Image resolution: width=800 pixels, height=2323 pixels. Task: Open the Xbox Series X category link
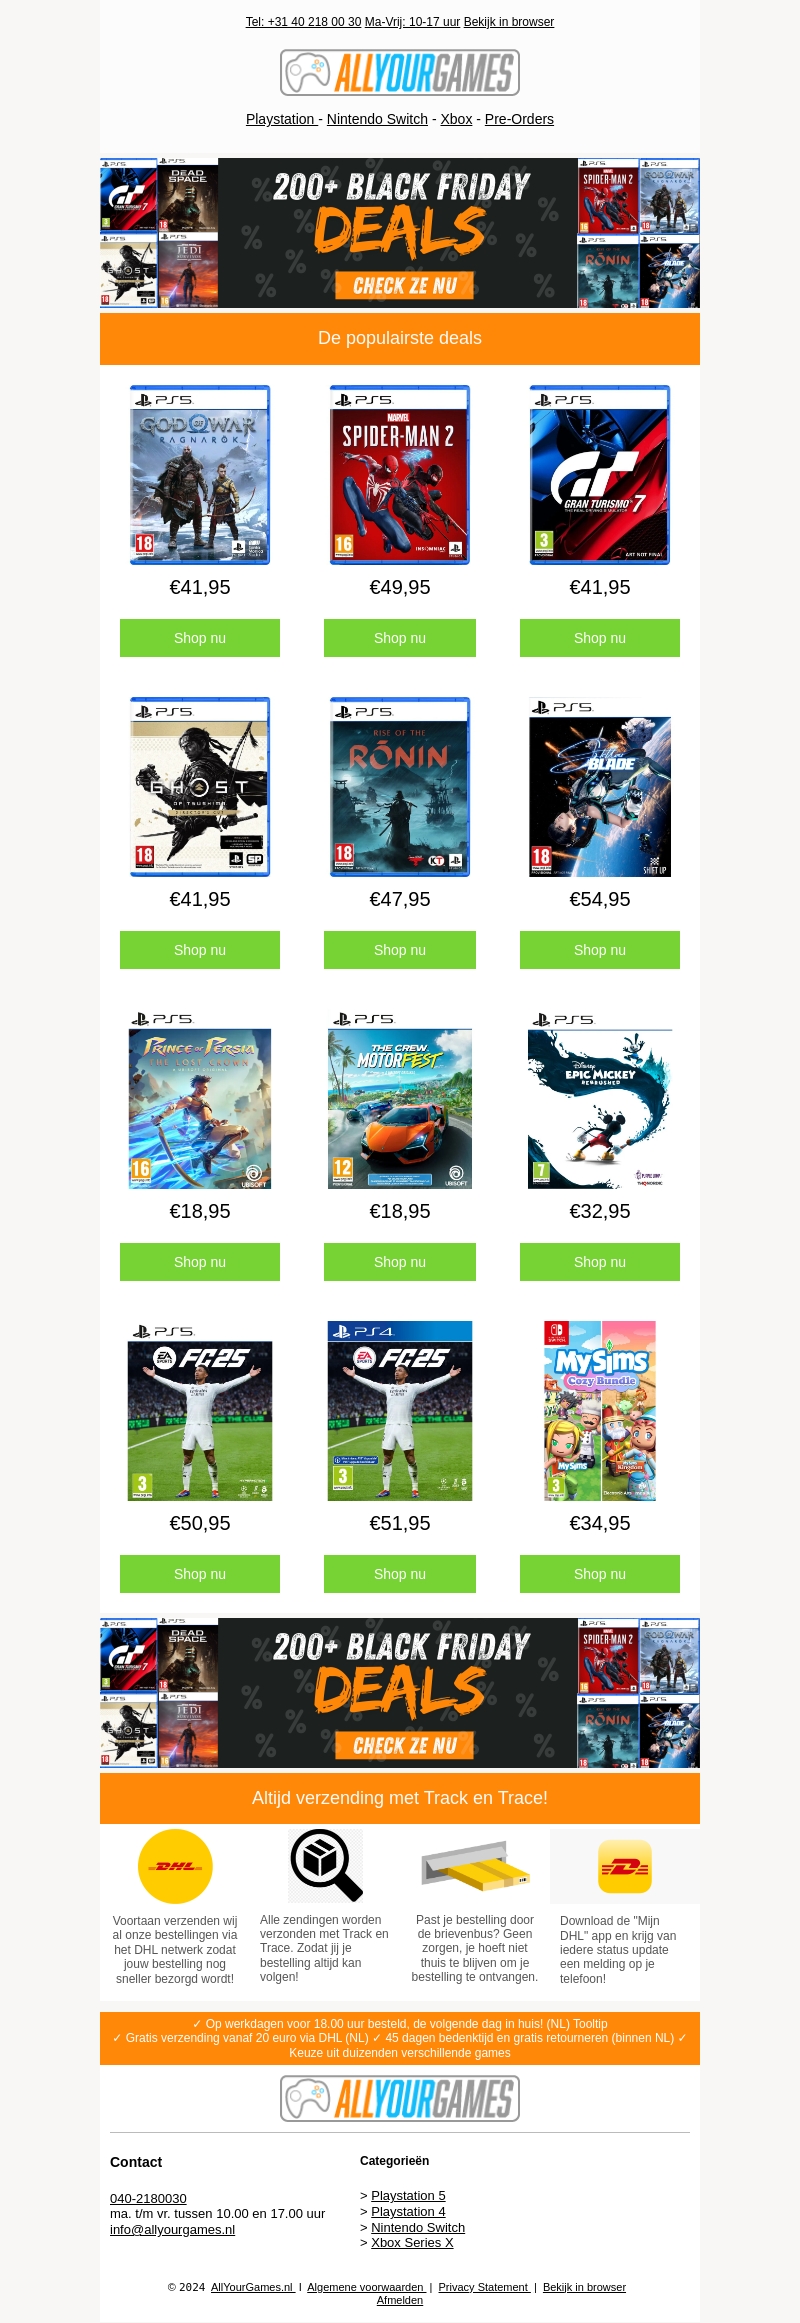(x=412, y=2242)
